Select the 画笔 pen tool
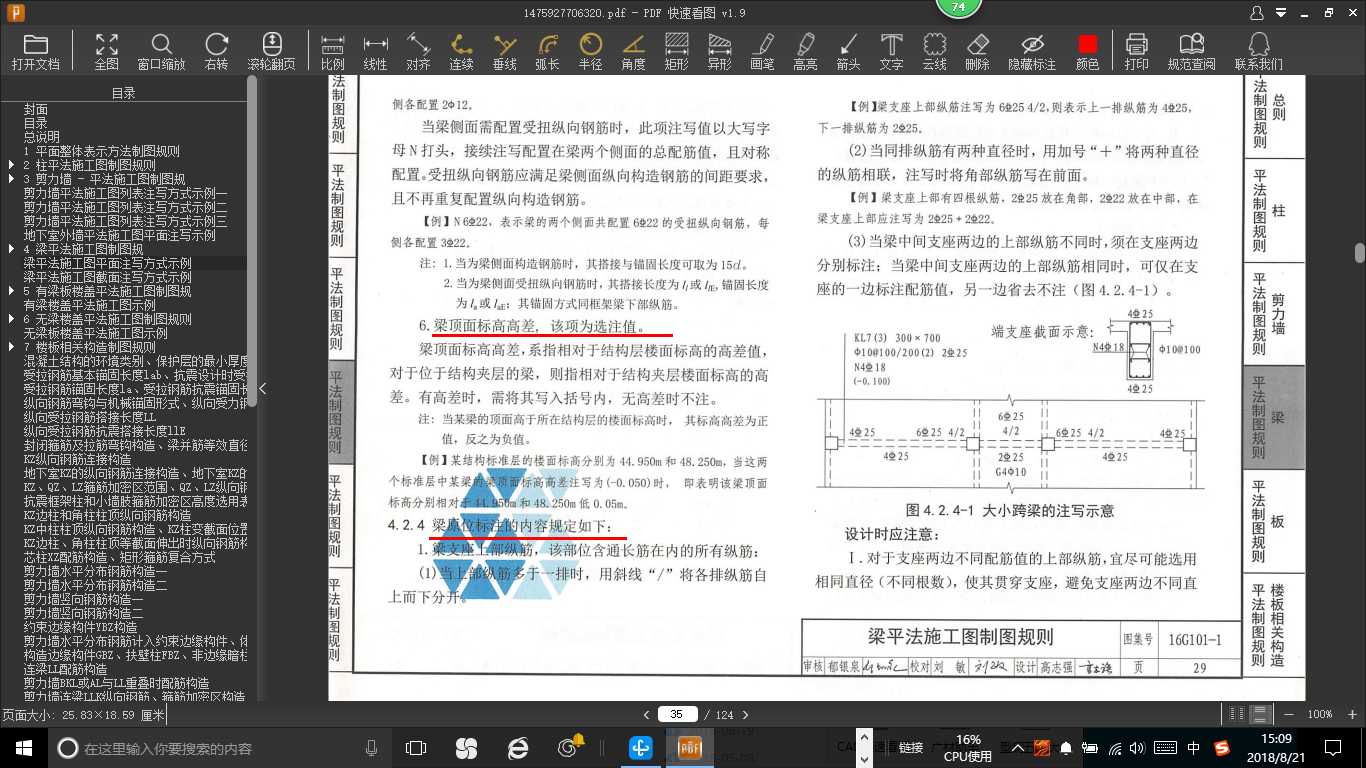The height and width of the screenshot is (768, 1366). 762,51
